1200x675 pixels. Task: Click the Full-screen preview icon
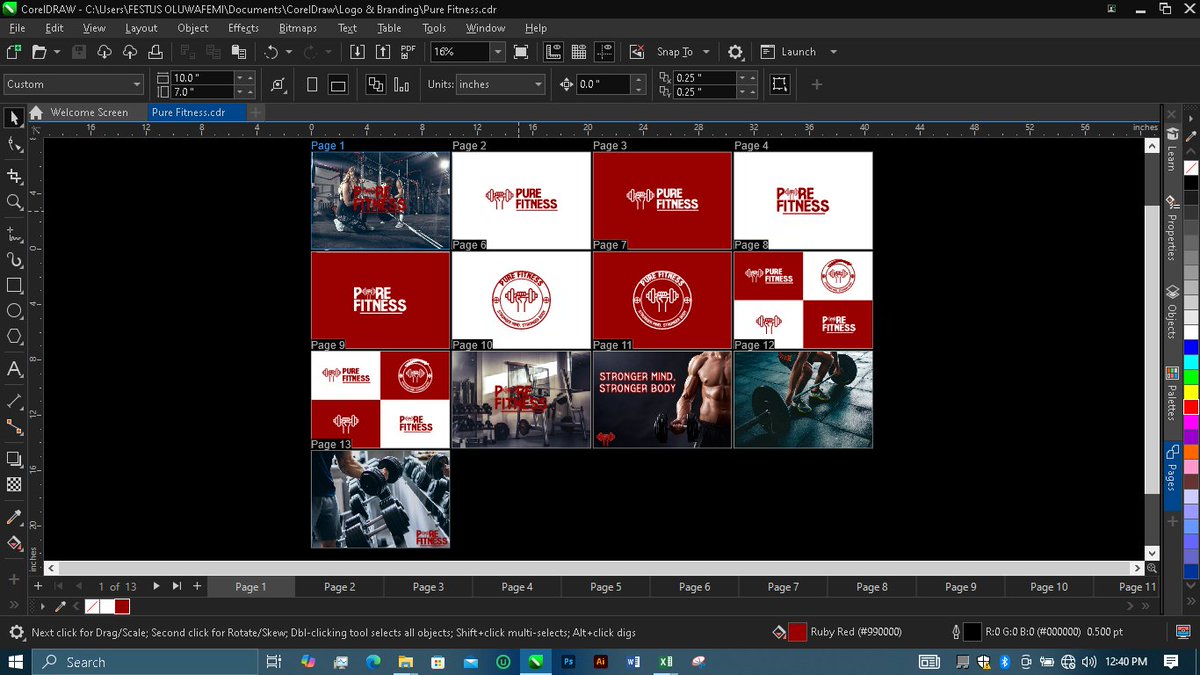click(521, 52)
